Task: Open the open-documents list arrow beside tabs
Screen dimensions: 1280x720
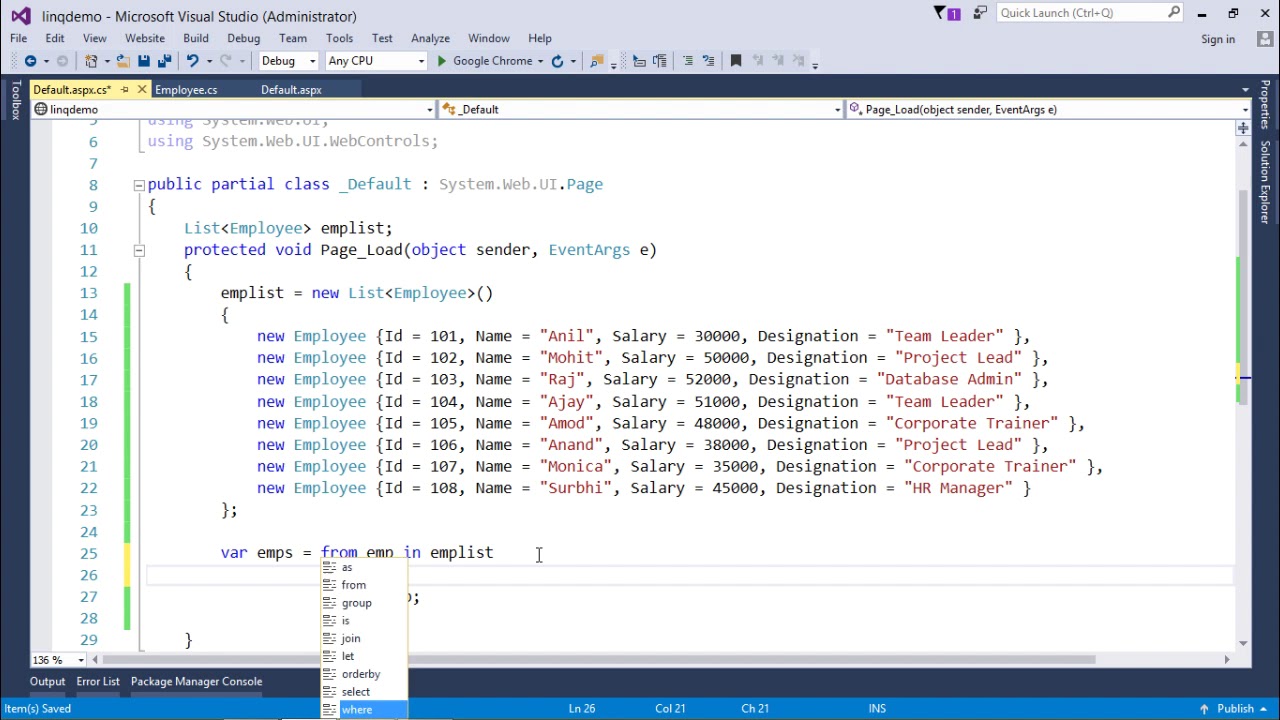Action: pos(1245,90)
